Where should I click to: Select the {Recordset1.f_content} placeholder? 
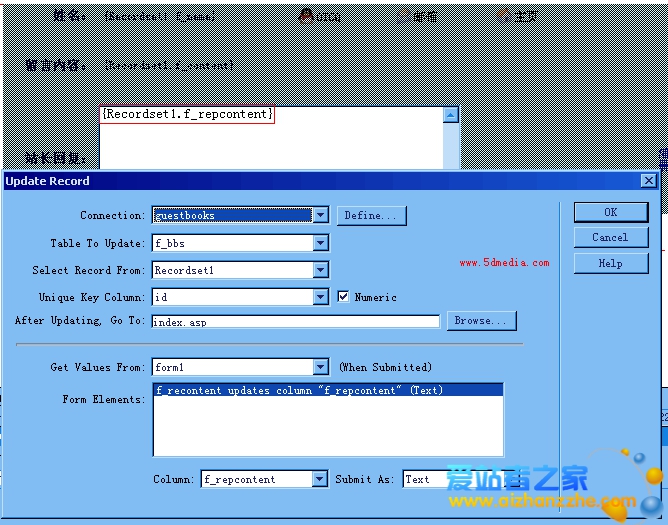coord(170,65)
